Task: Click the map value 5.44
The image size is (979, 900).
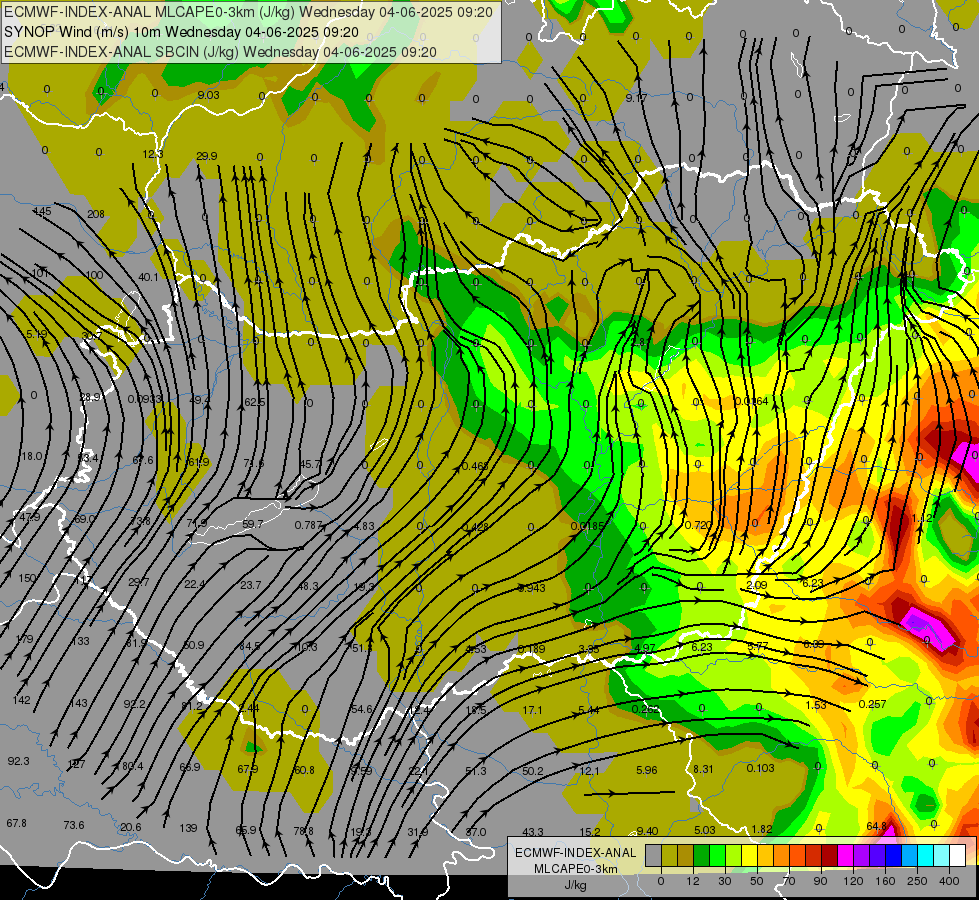Action: point(589,710)
